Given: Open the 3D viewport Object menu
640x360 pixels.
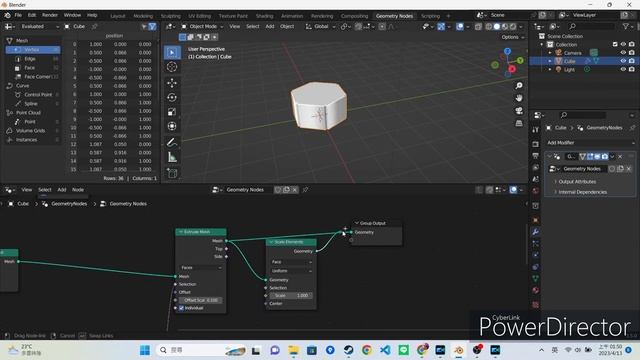Looking at the screenshot, I should (287, 27).
